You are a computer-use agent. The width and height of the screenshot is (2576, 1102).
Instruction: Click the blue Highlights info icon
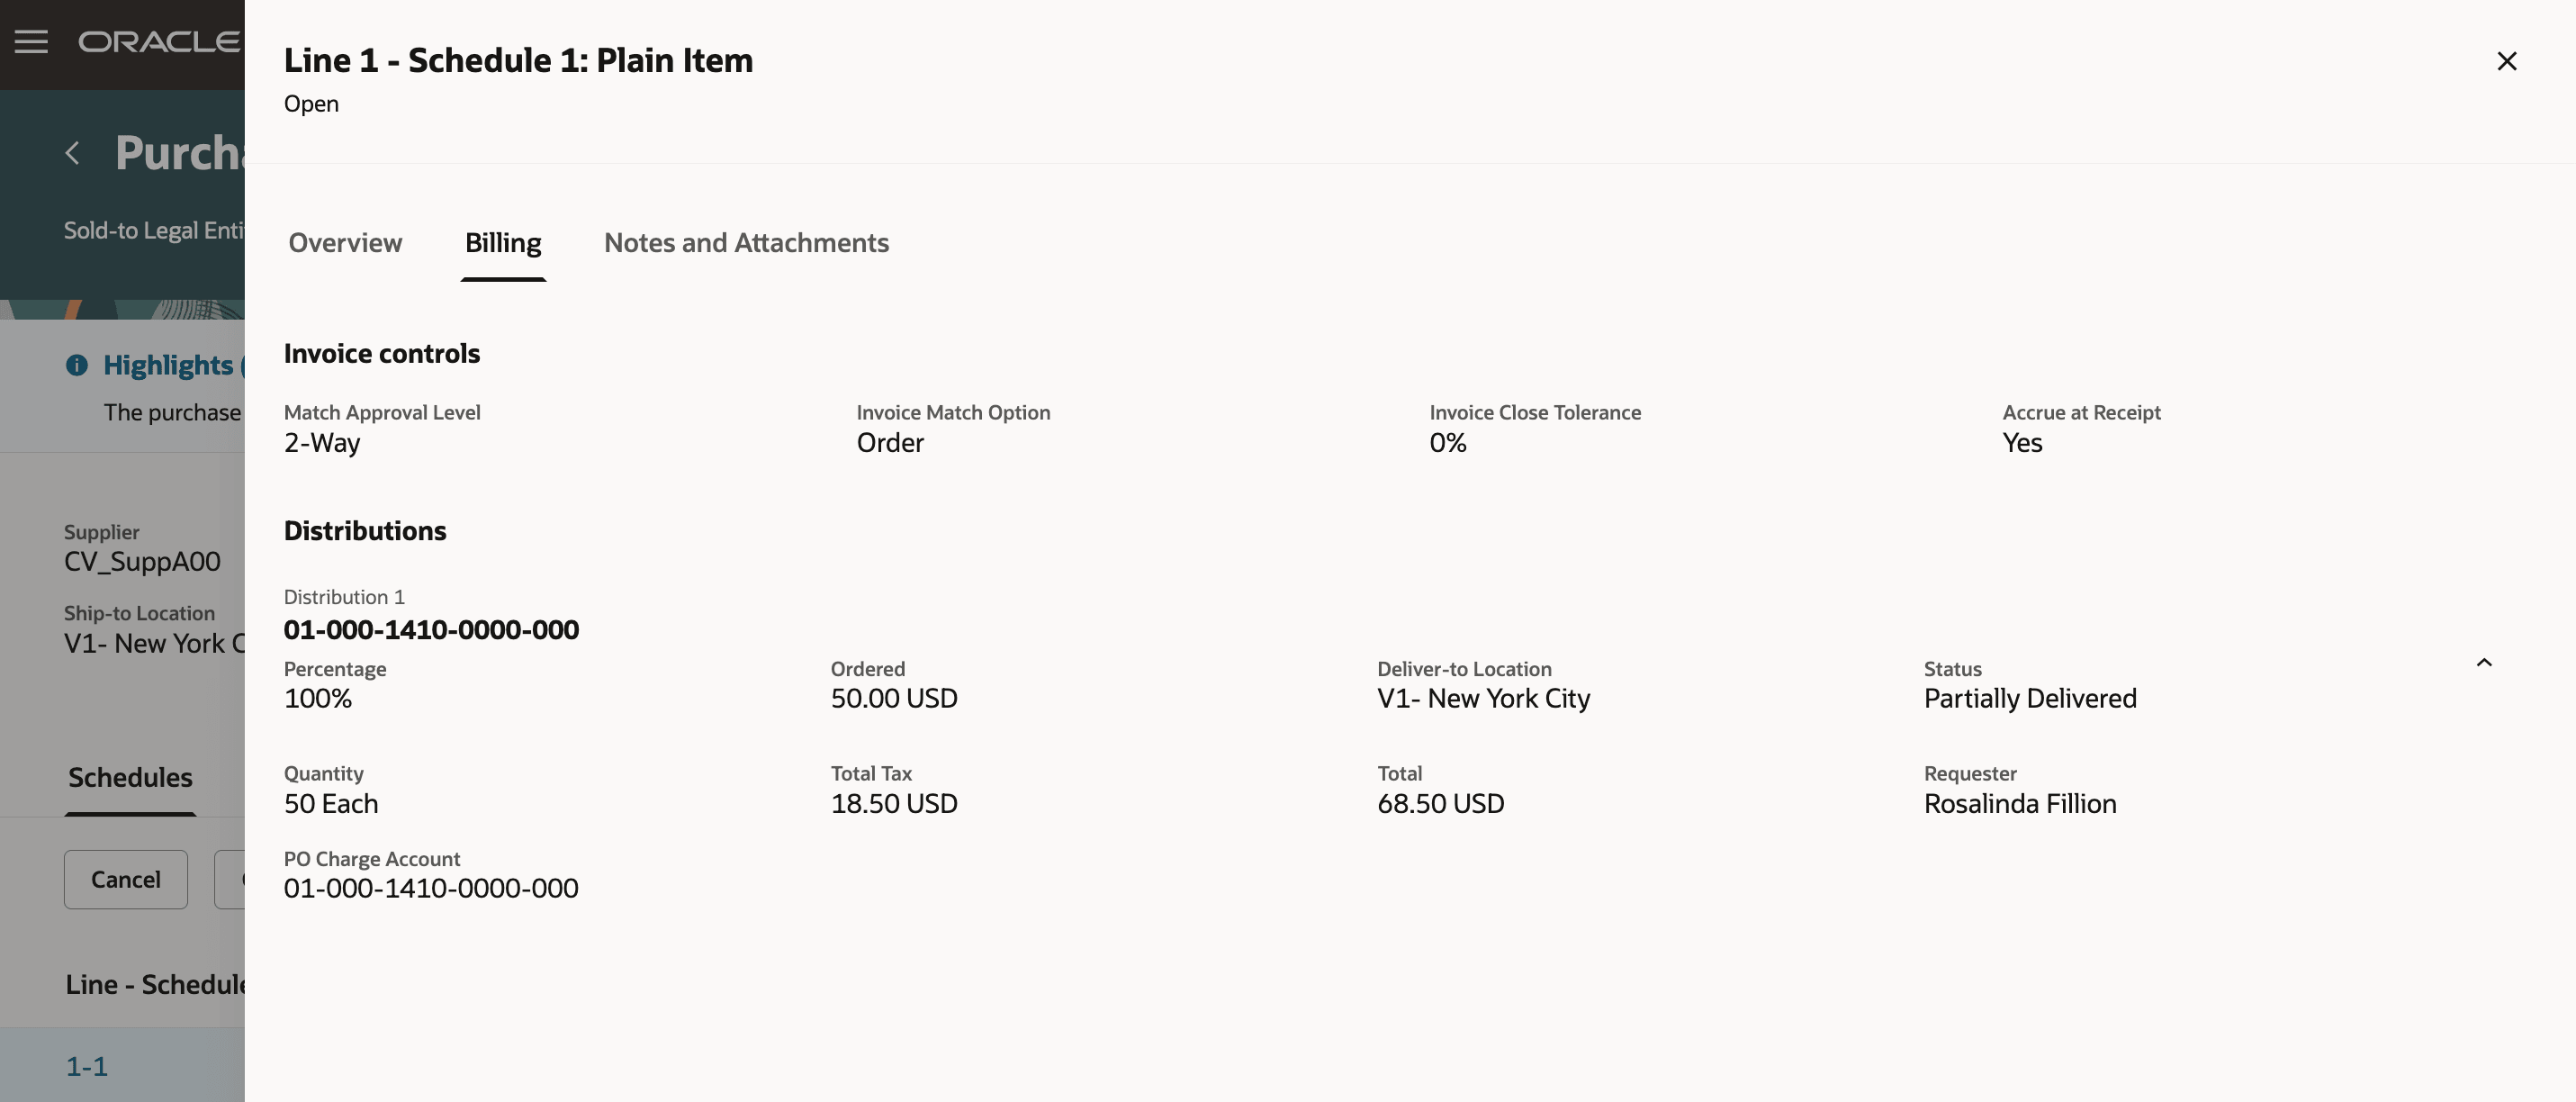click(77, 365)
